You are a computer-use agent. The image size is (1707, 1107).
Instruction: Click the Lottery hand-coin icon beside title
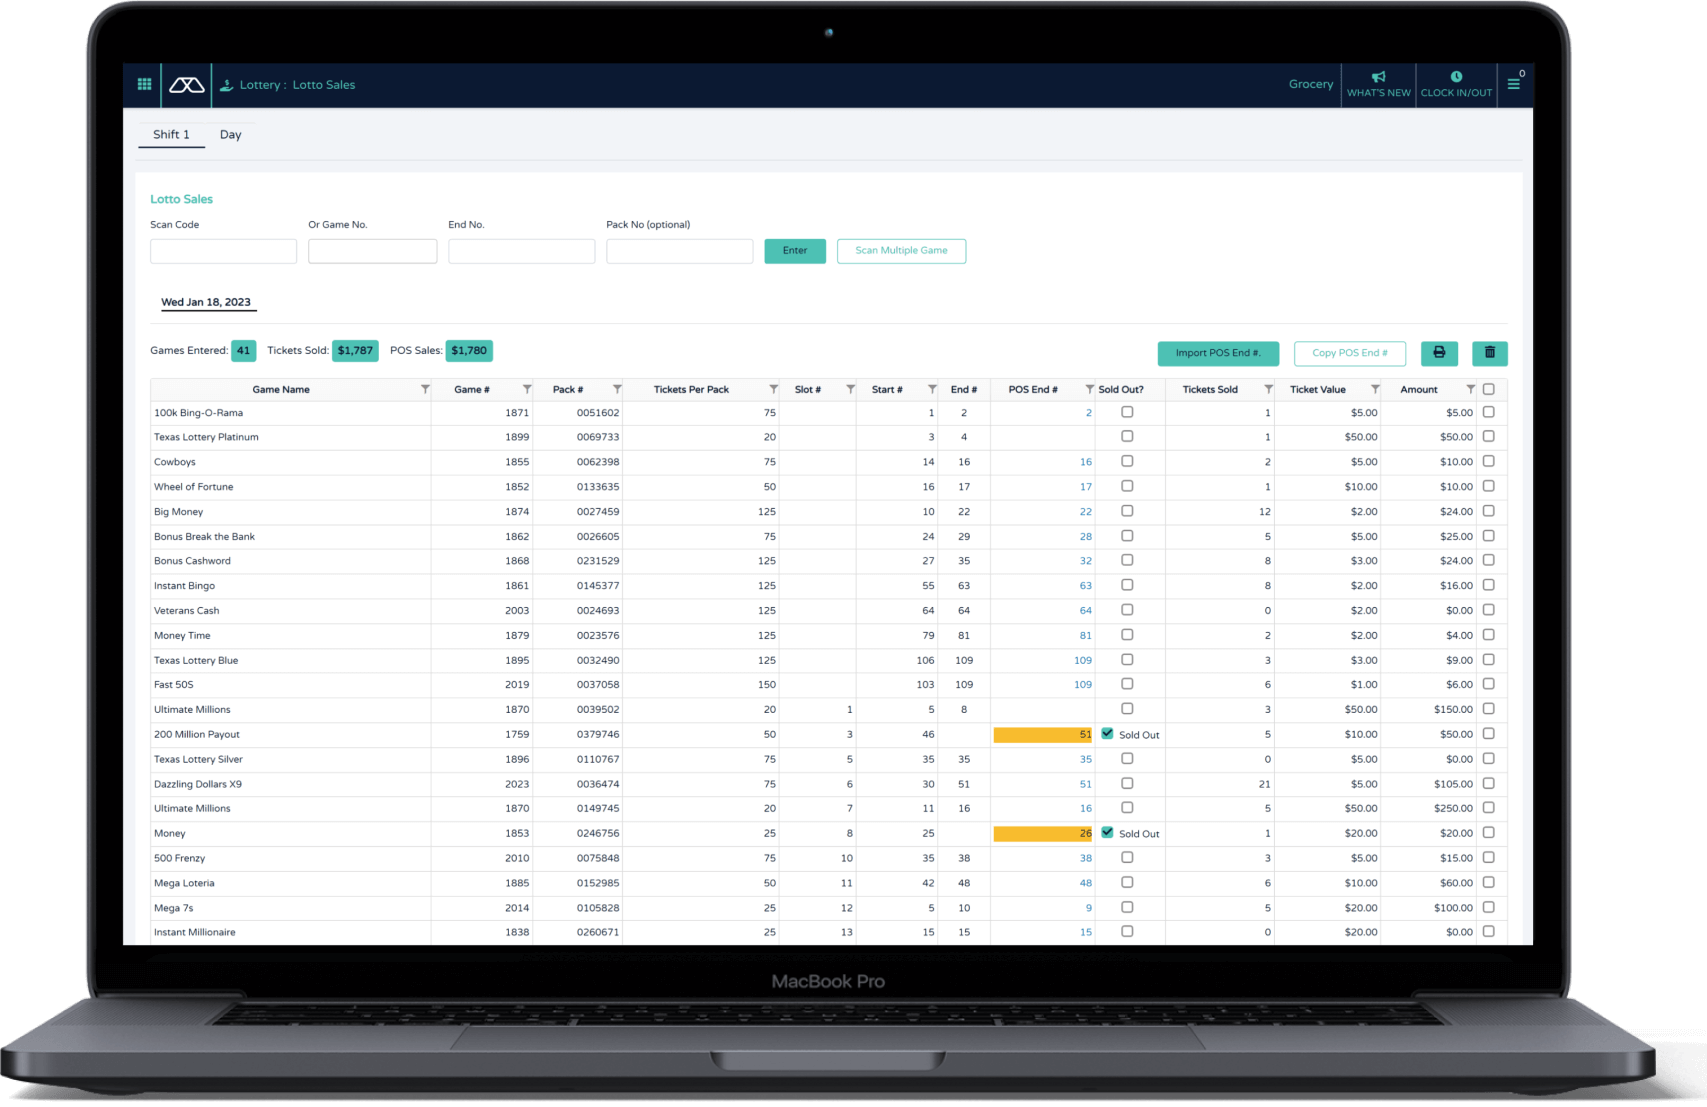226,84
